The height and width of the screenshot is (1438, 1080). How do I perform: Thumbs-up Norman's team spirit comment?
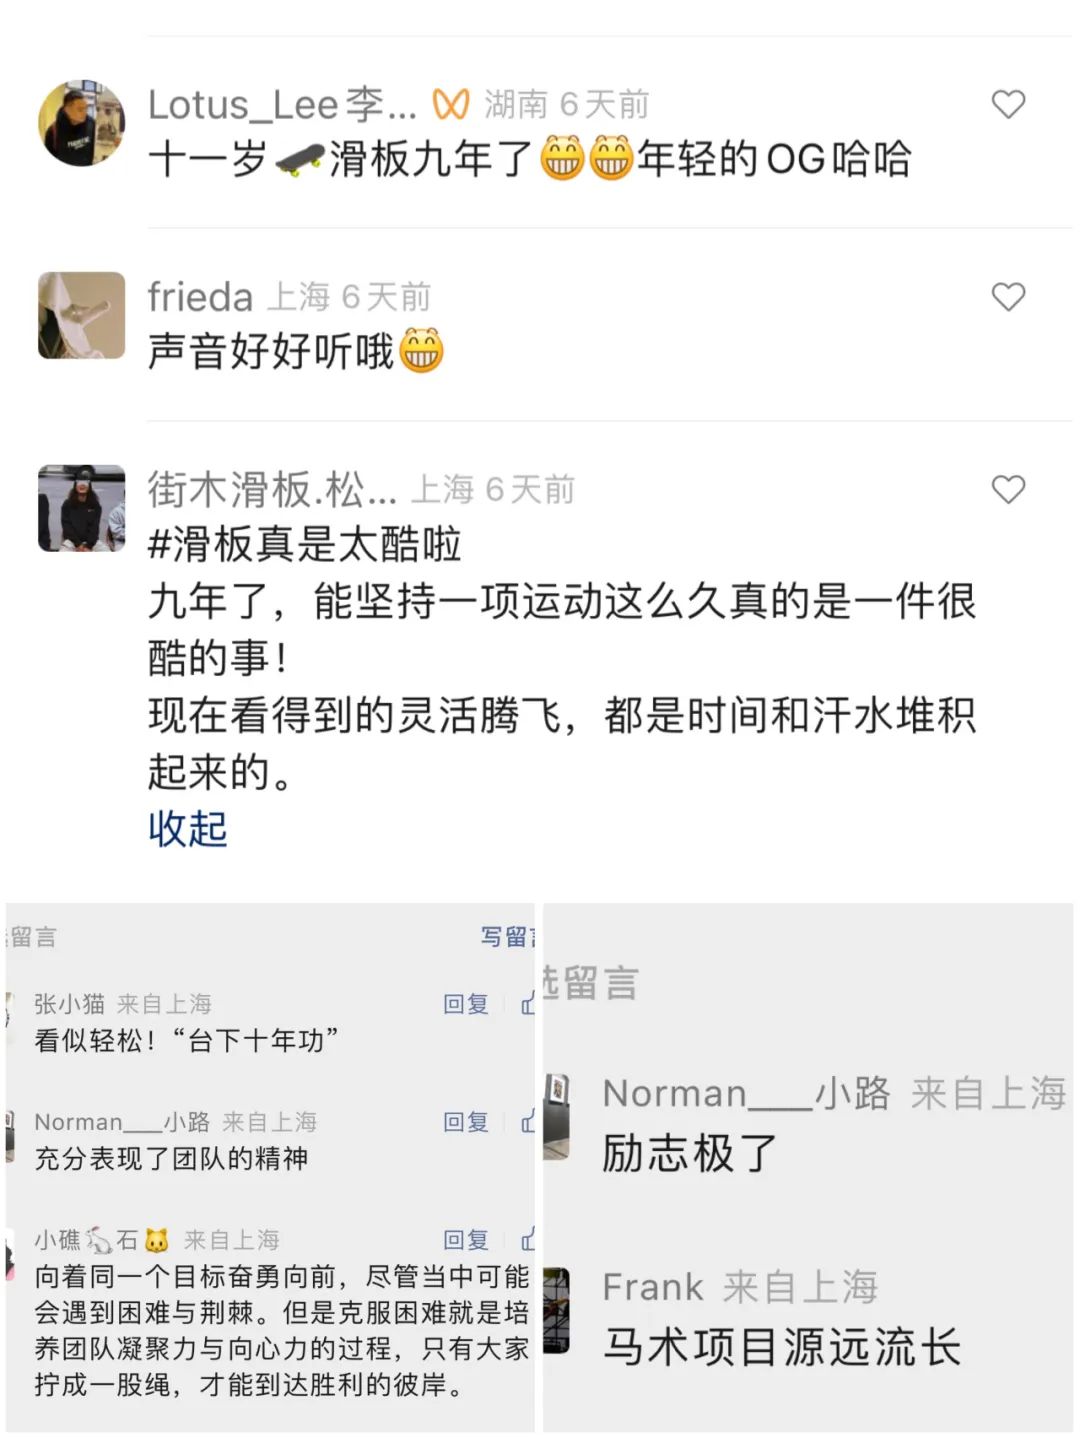[x=527, y=1122]
